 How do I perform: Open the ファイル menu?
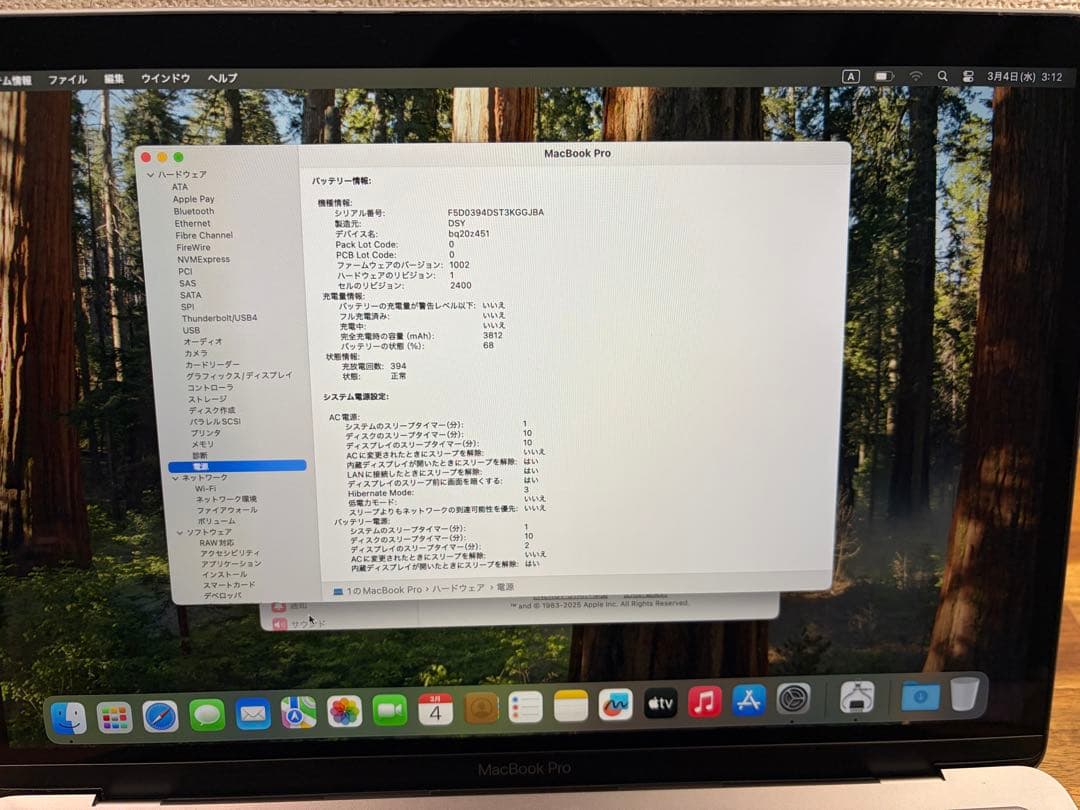[x=68, y=79]
